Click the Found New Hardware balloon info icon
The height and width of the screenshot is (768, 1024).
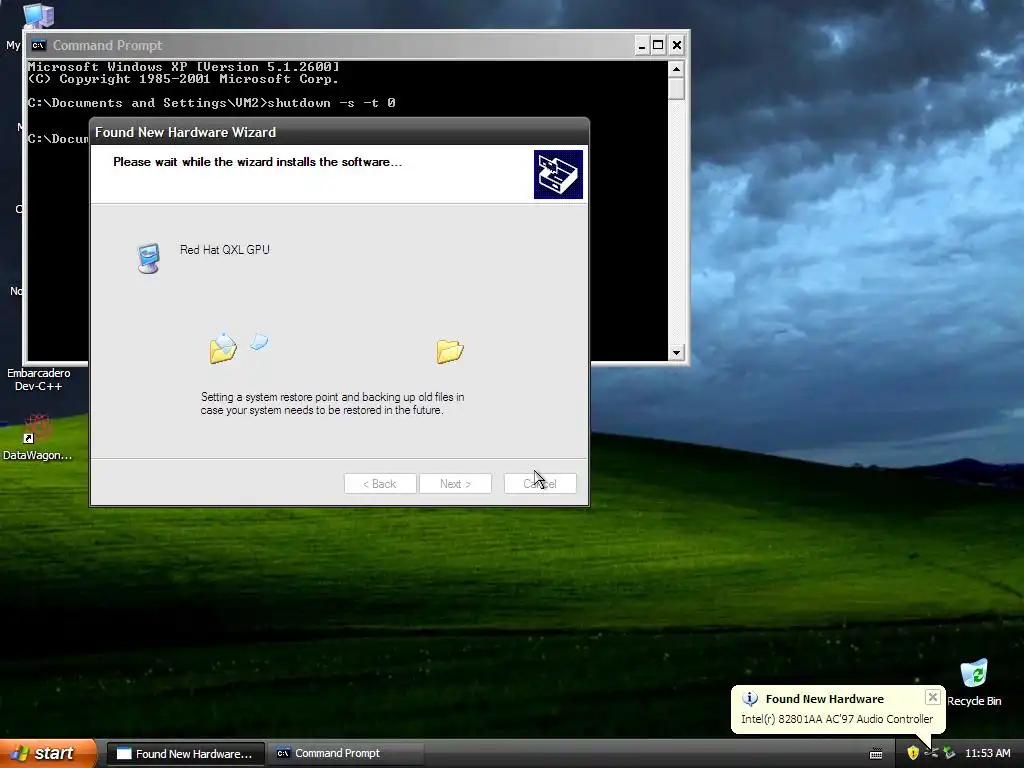click(750, 699)
